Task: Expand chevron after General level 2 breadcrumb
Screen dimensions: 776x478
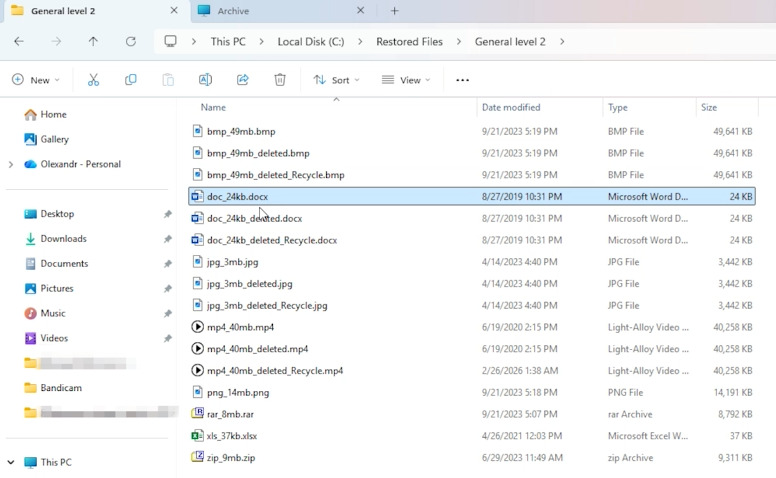Action: pos(562,42)
